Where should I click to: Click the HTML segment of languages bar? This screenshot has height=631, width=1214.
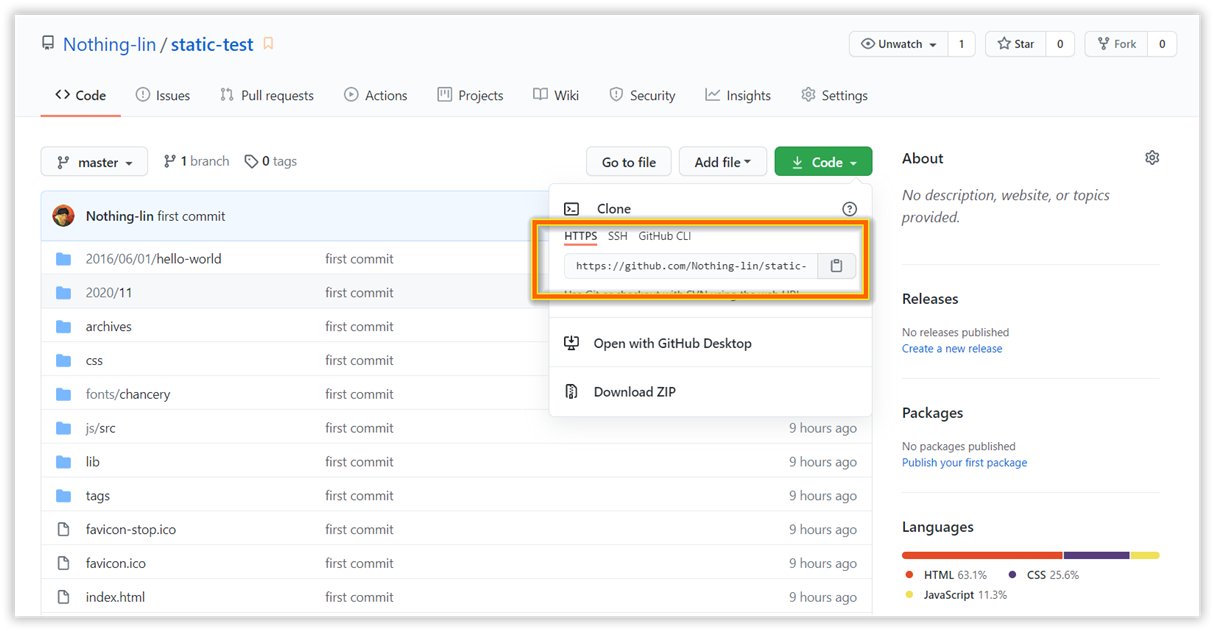click(x=982, y=555)
